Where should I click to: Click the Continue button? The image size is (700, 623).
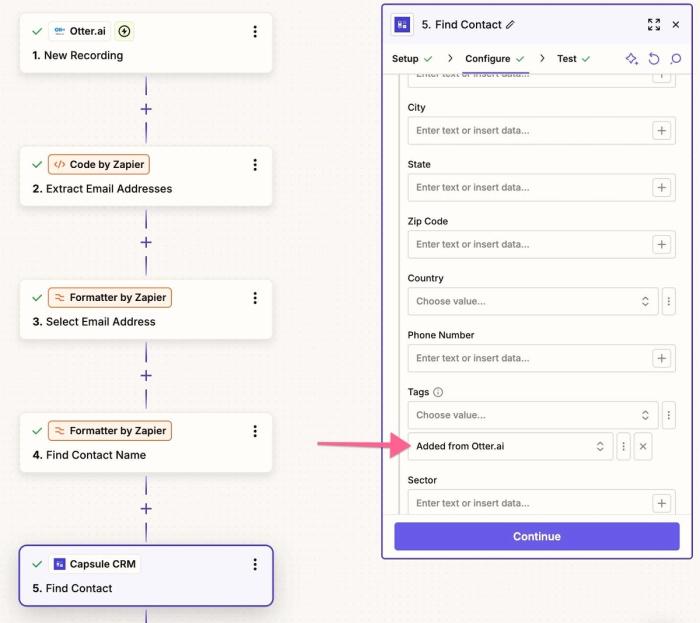(536, 536)
